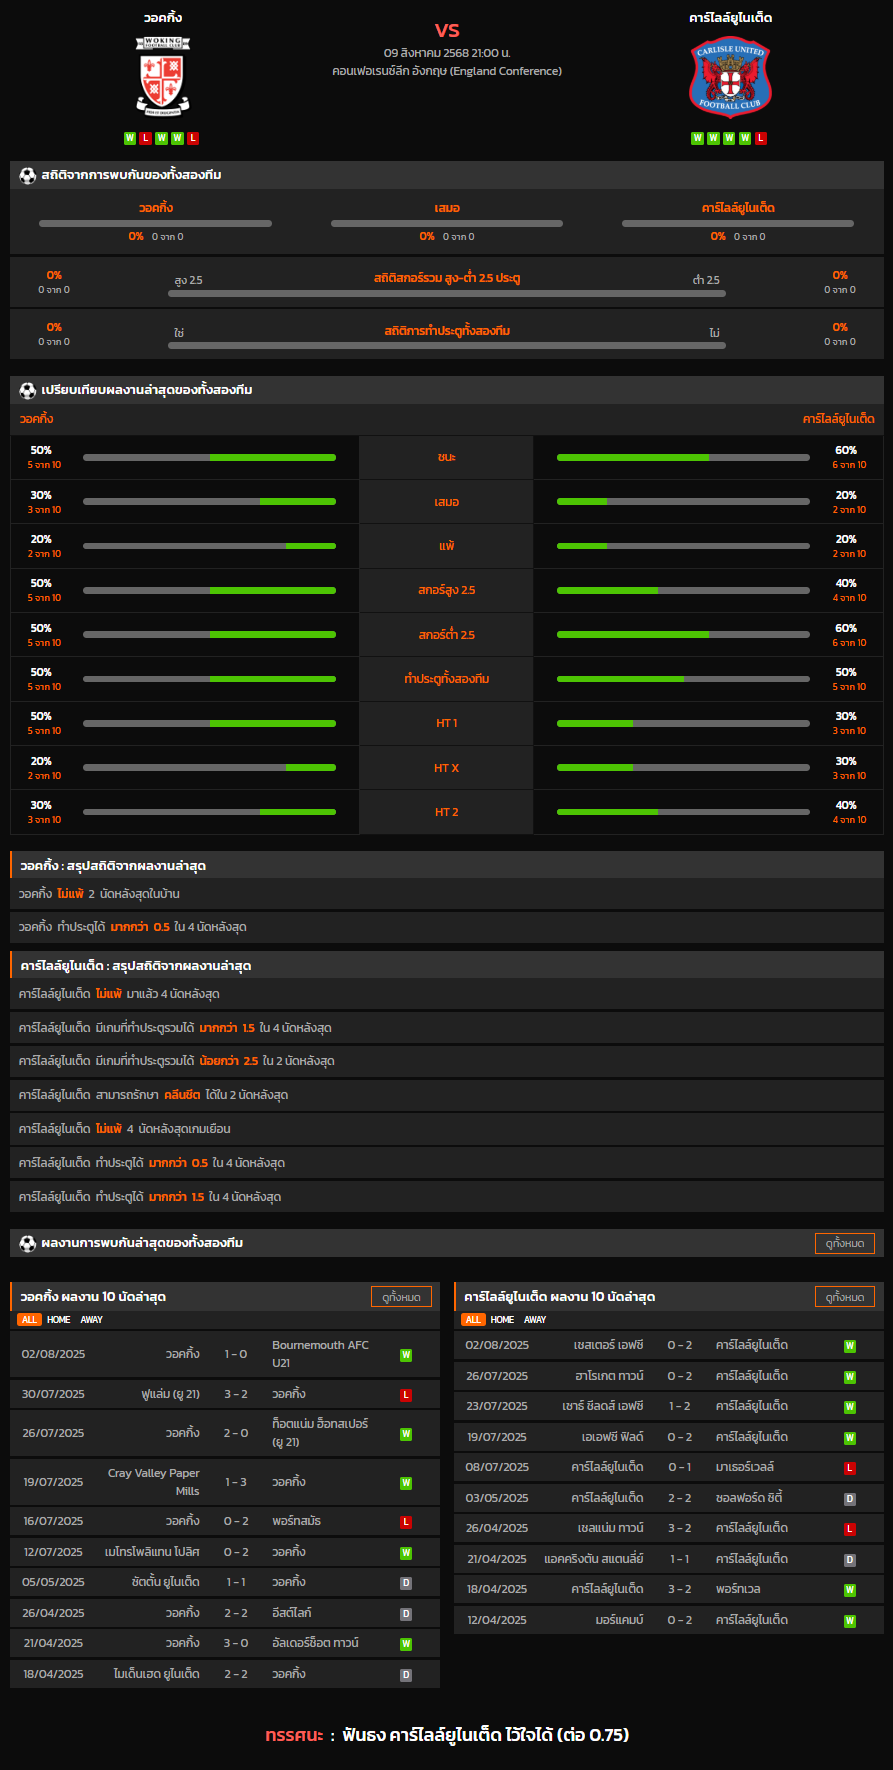Open view-all button in recent meetings header
This screenshot has width=893, height=1770.
click(x=845, y=1243)
